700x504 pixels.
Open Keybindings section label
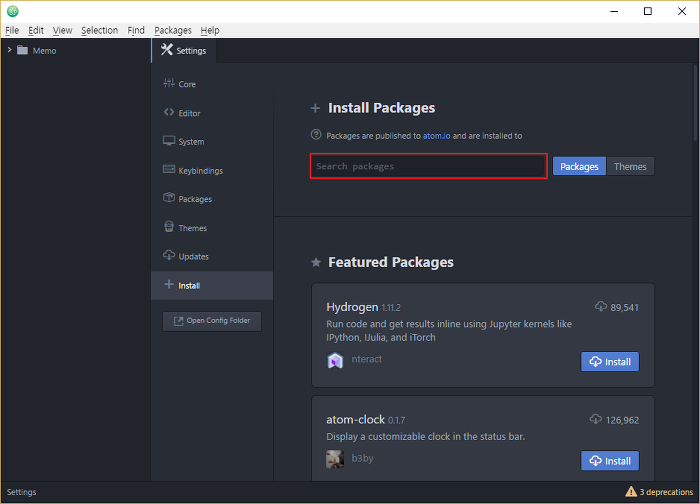pyautogui.click(x=200, y=171)
